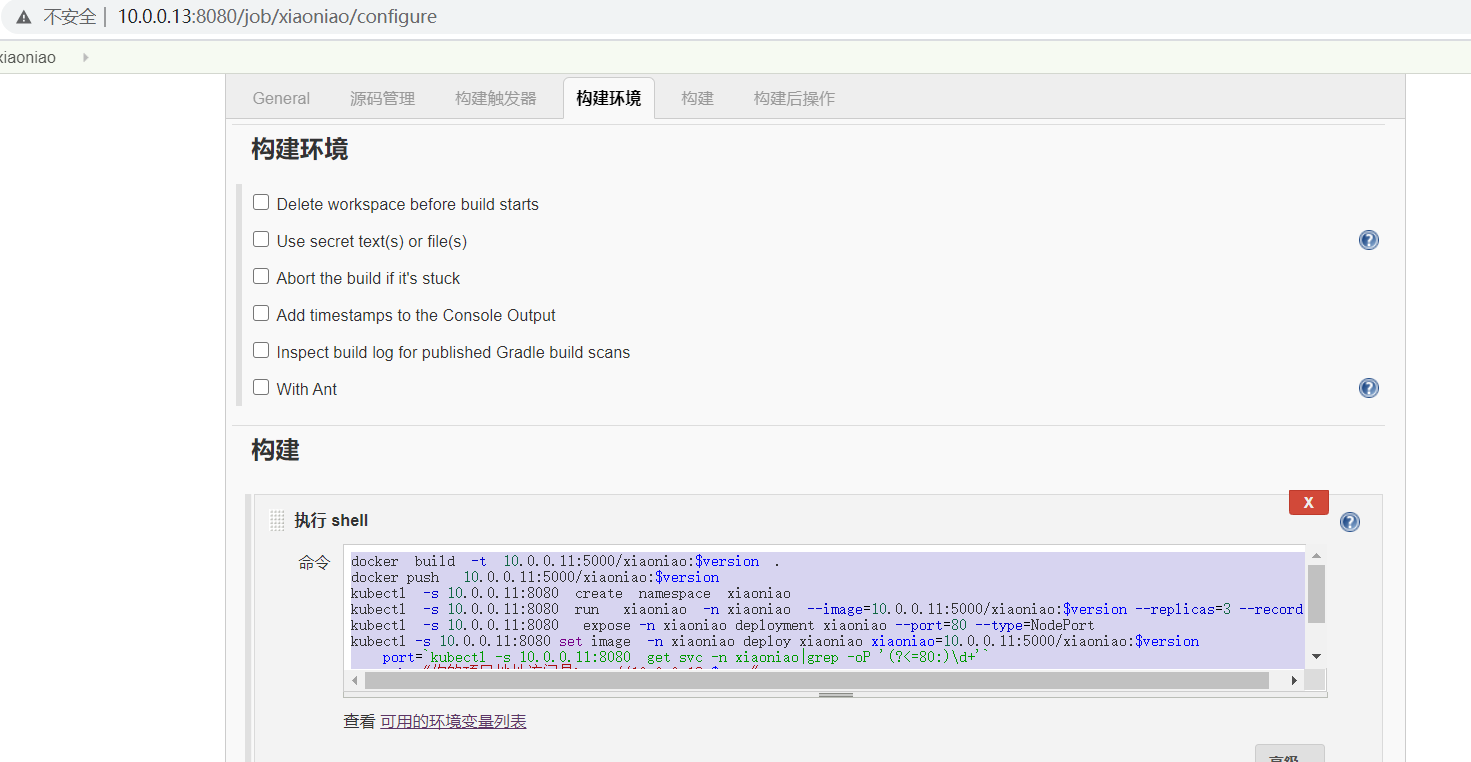1471x762 pixels.
Task: Open 可用的环境变量列表 link
Action: 453,721
